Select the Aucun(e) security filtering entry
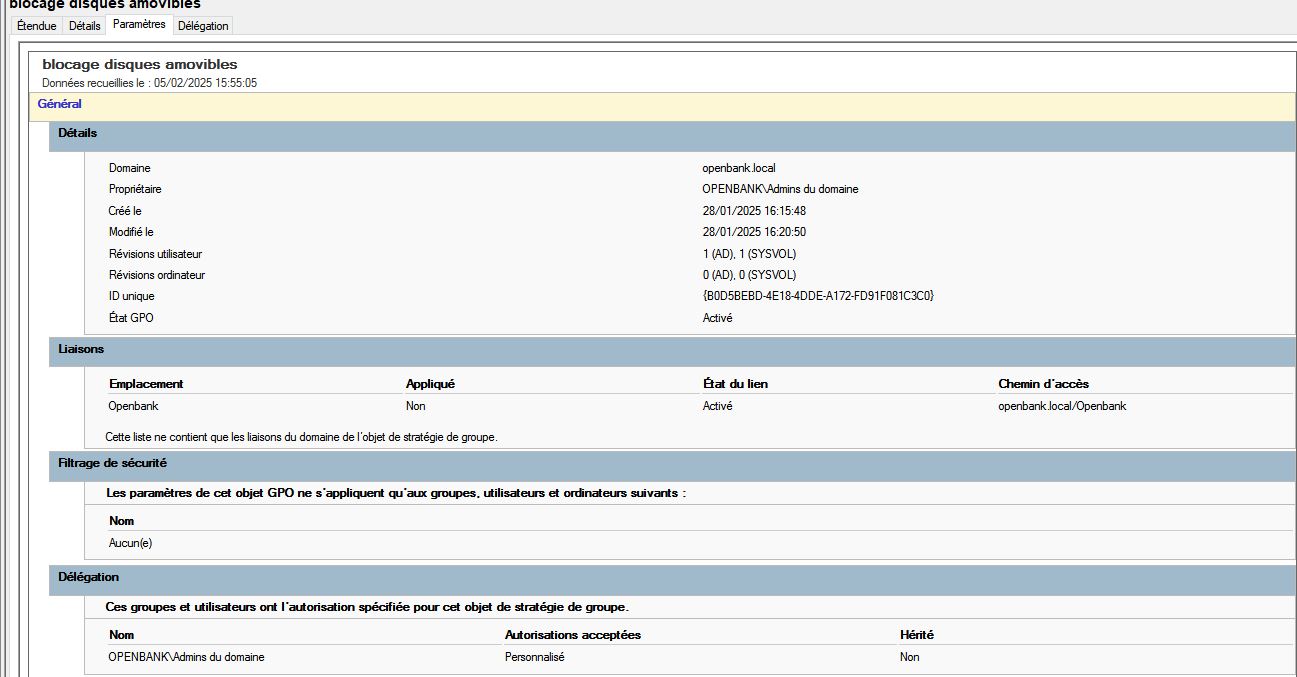Image resolution: width=1297 pixels, height=677 pixels. click(x=130, y=543)
